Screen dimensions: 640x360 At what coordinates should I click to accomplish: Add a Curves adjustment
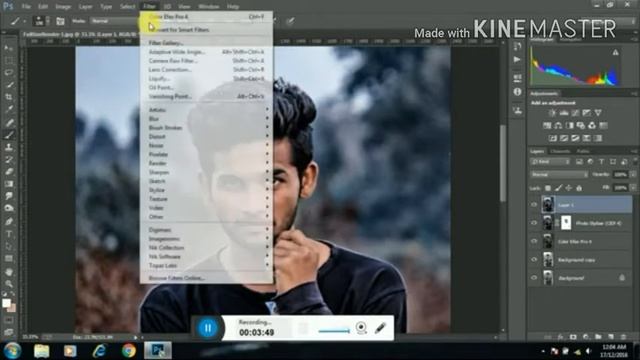pos(575,113)
